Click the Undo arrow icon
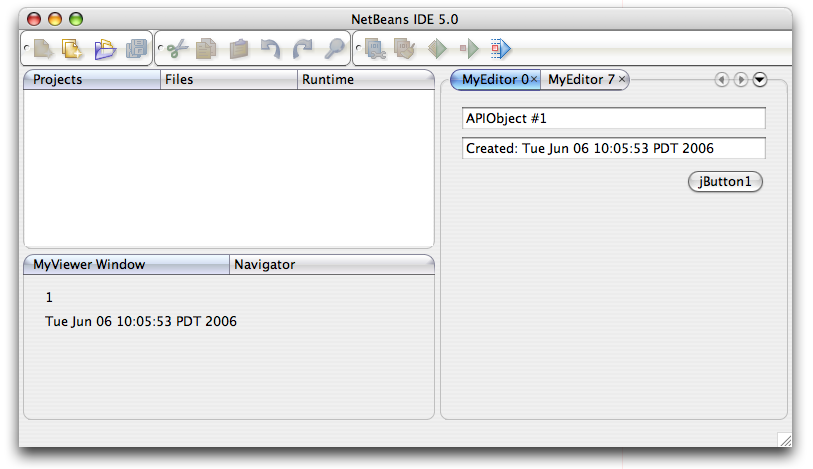Image resolution: width=813 pixels, height=469 pixels. point(271,49)
